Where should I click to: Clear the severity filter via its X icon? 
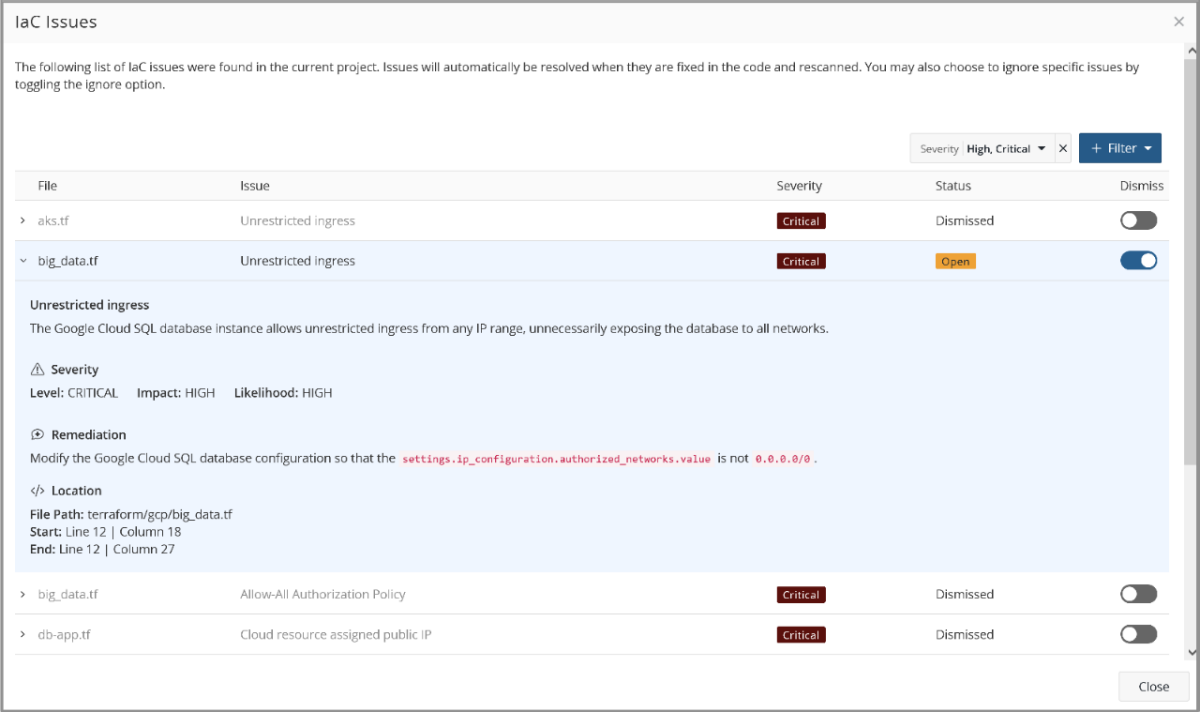point(1063,147)
